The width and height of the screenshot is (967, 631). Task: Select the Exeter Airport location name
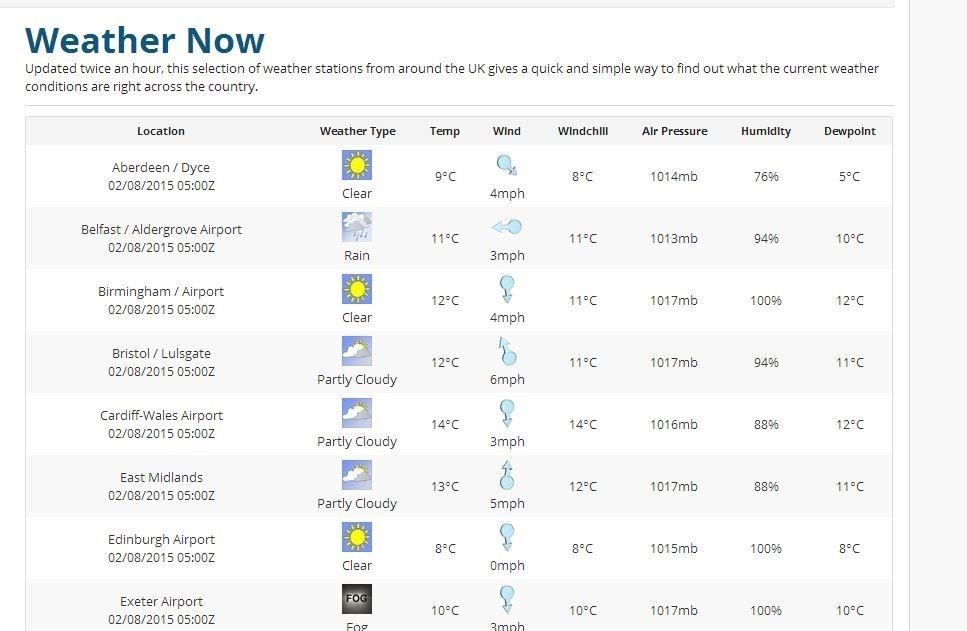pos(161,601)
